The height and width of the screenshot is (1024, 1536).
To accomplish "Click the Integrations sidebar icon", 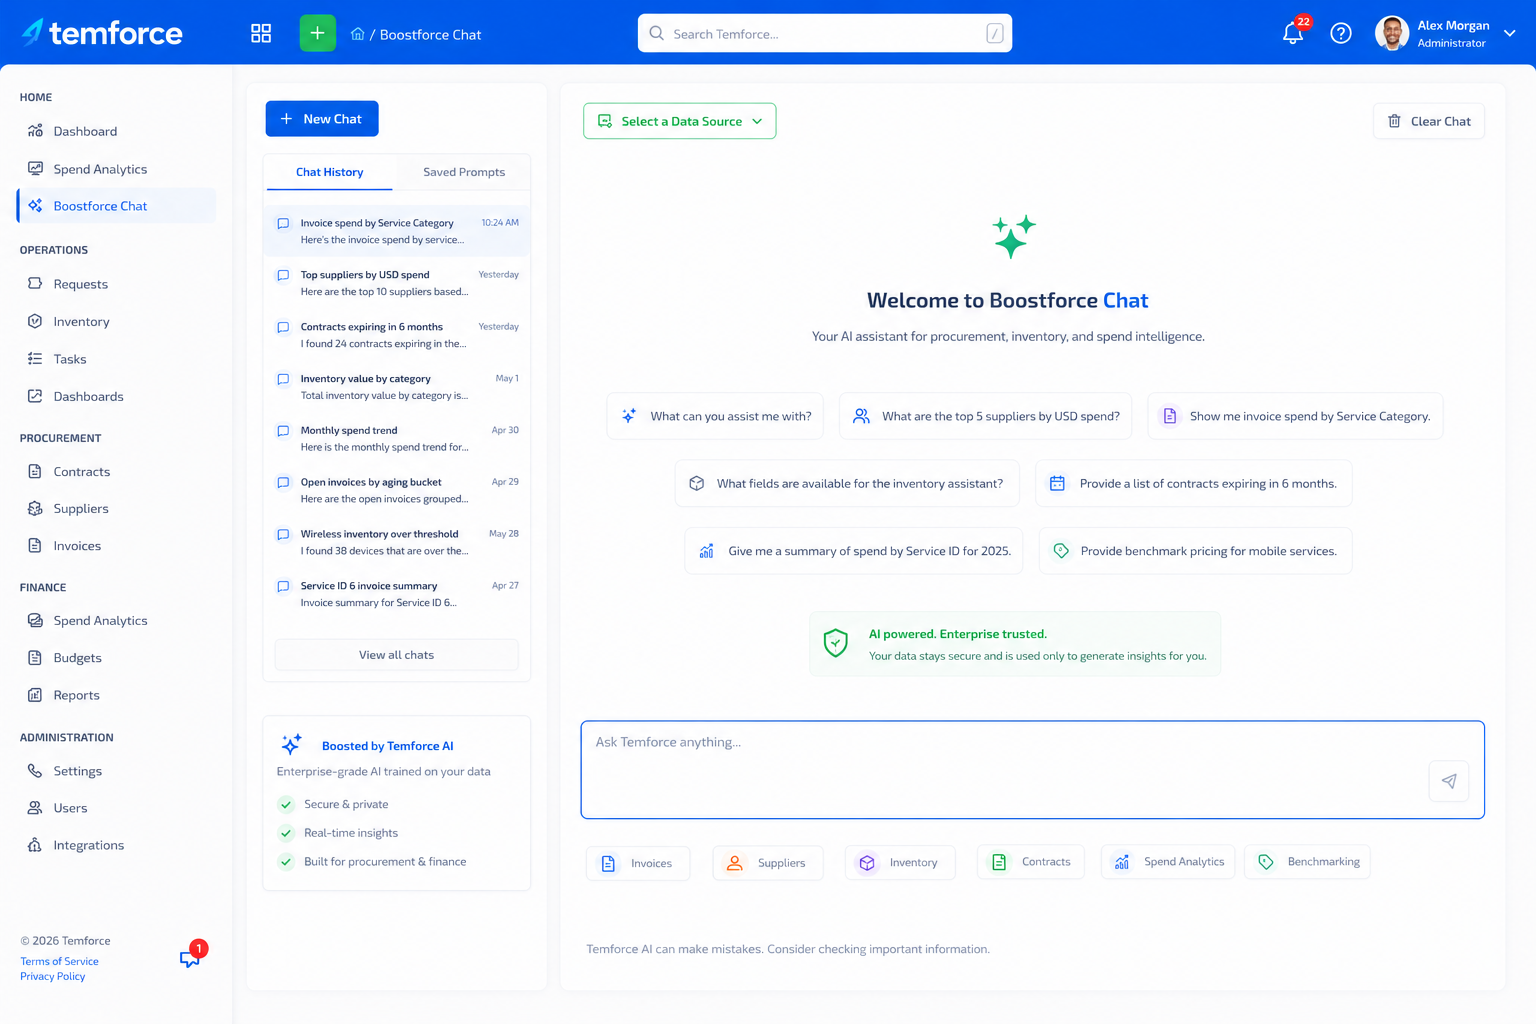I will (x=35, y=845).
